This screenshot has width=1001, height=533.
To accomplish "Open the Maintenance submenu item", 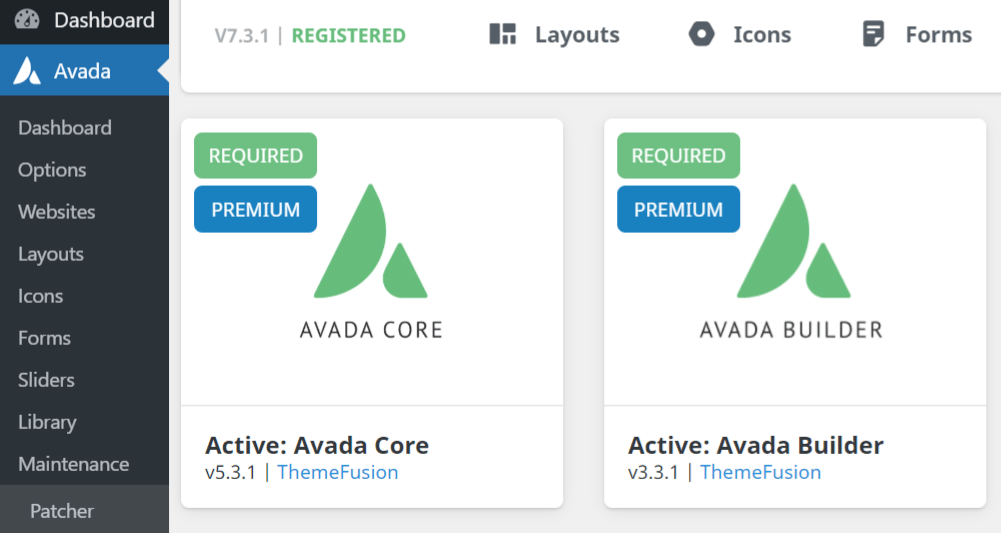I will click(73, 464).
